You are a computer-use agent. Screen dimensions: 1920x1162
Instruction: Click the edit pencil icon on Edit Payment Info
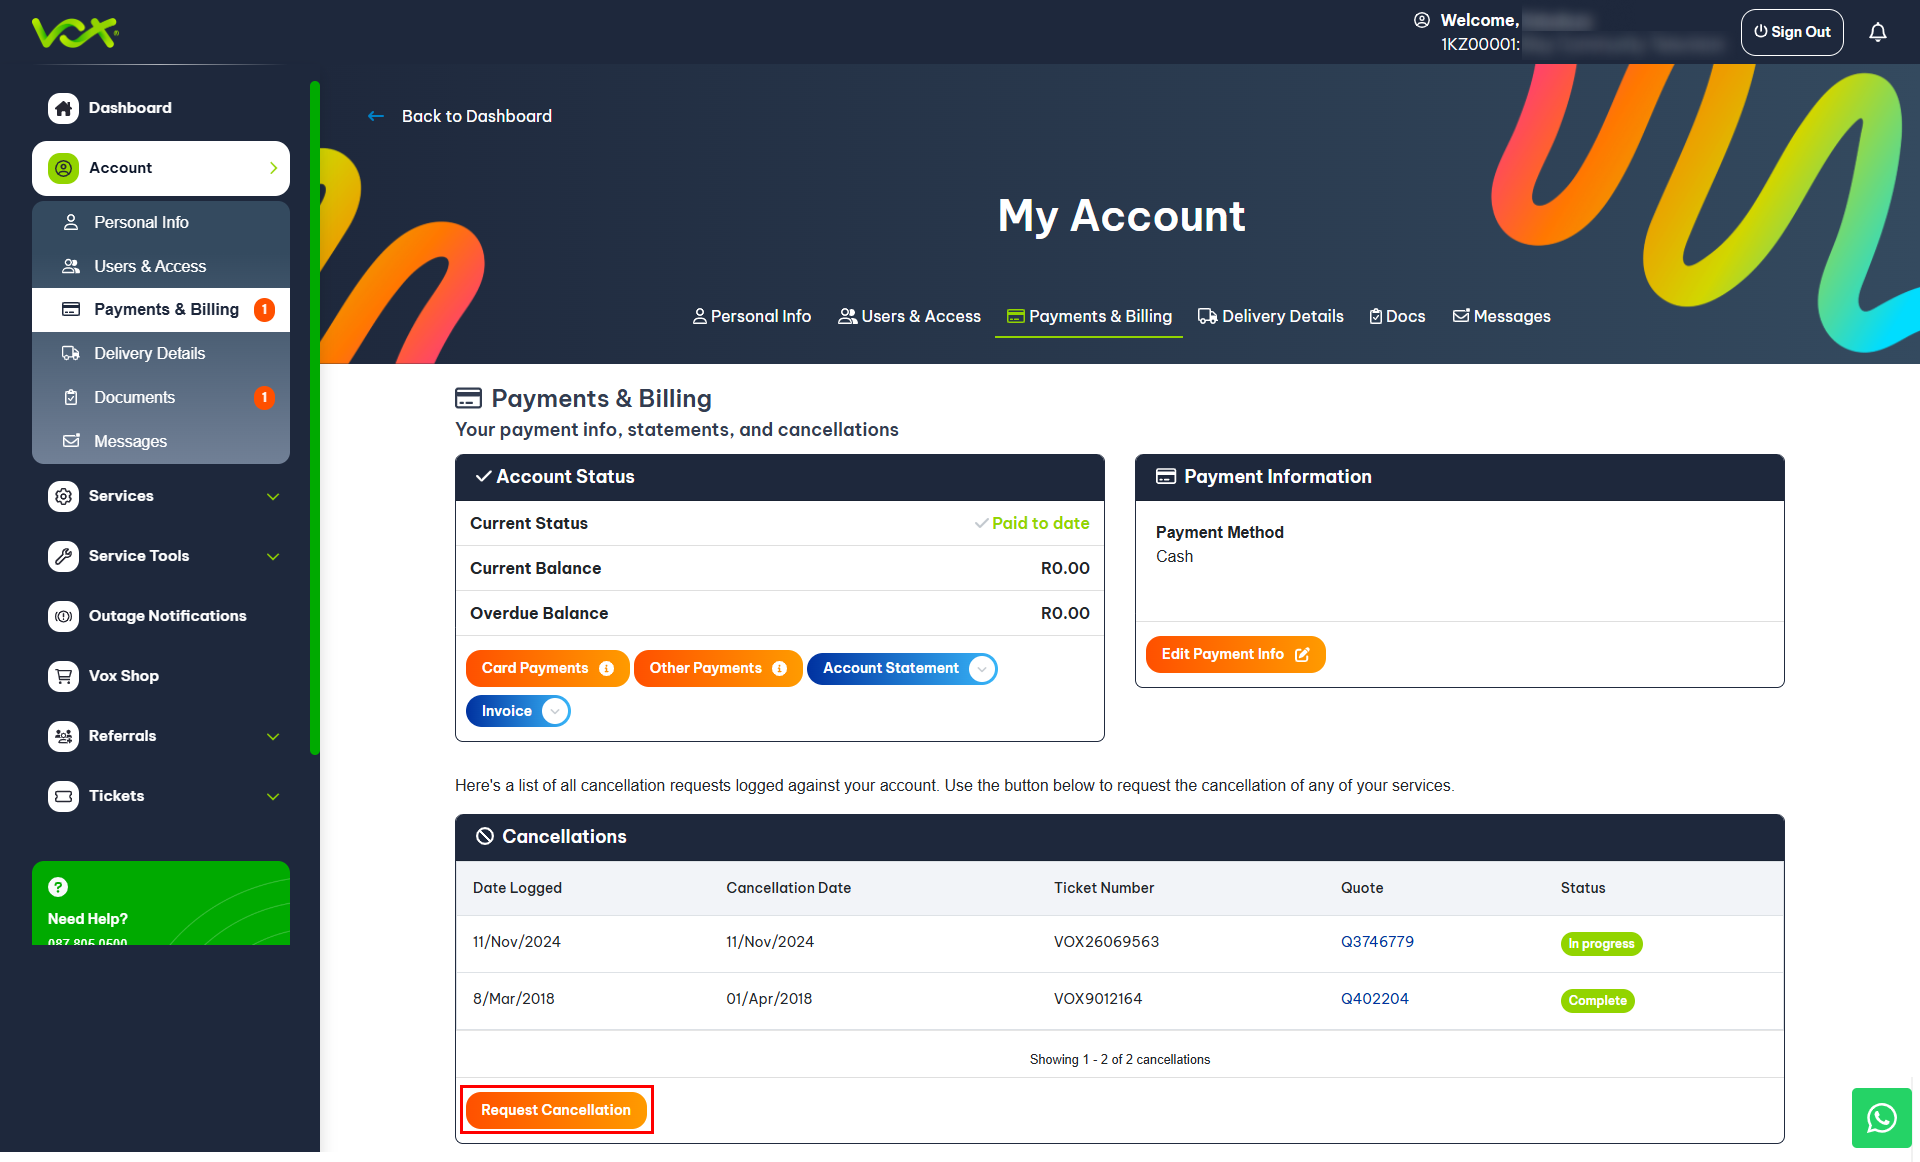(1302, 655)
